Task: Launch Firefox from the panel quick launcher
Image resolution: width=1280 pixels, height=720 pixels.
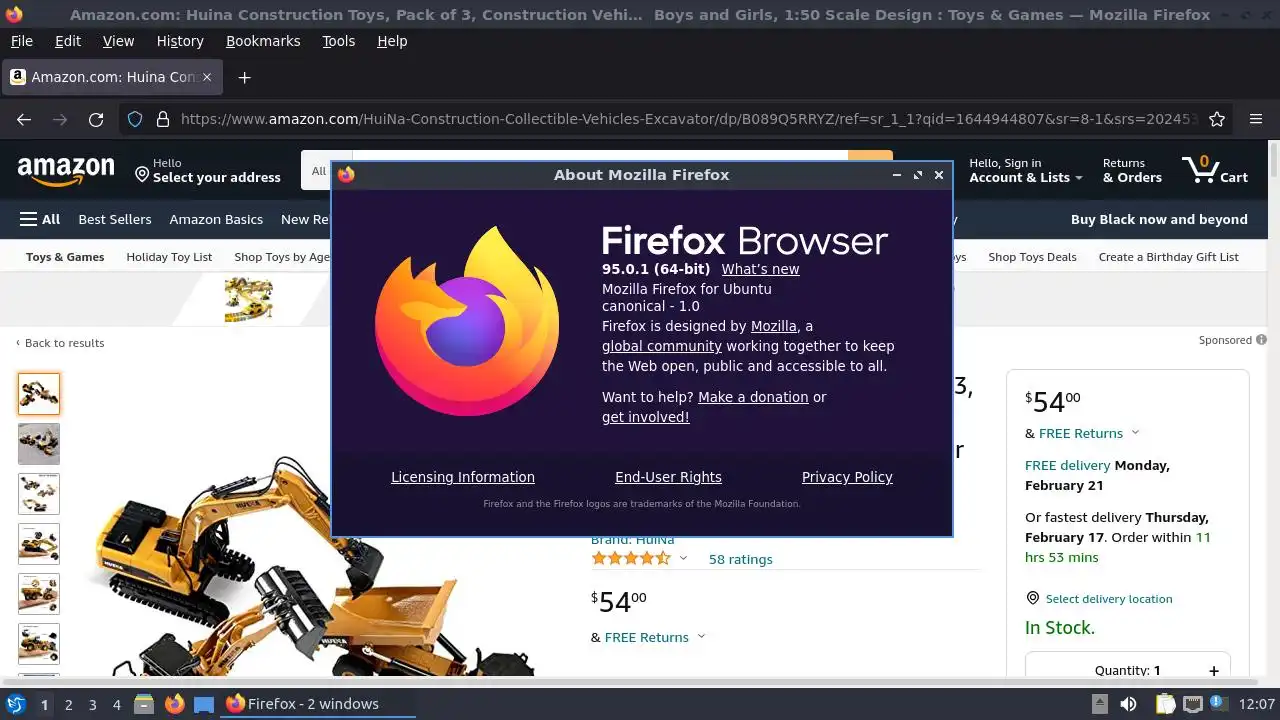Action: click(x=174, y=704)
